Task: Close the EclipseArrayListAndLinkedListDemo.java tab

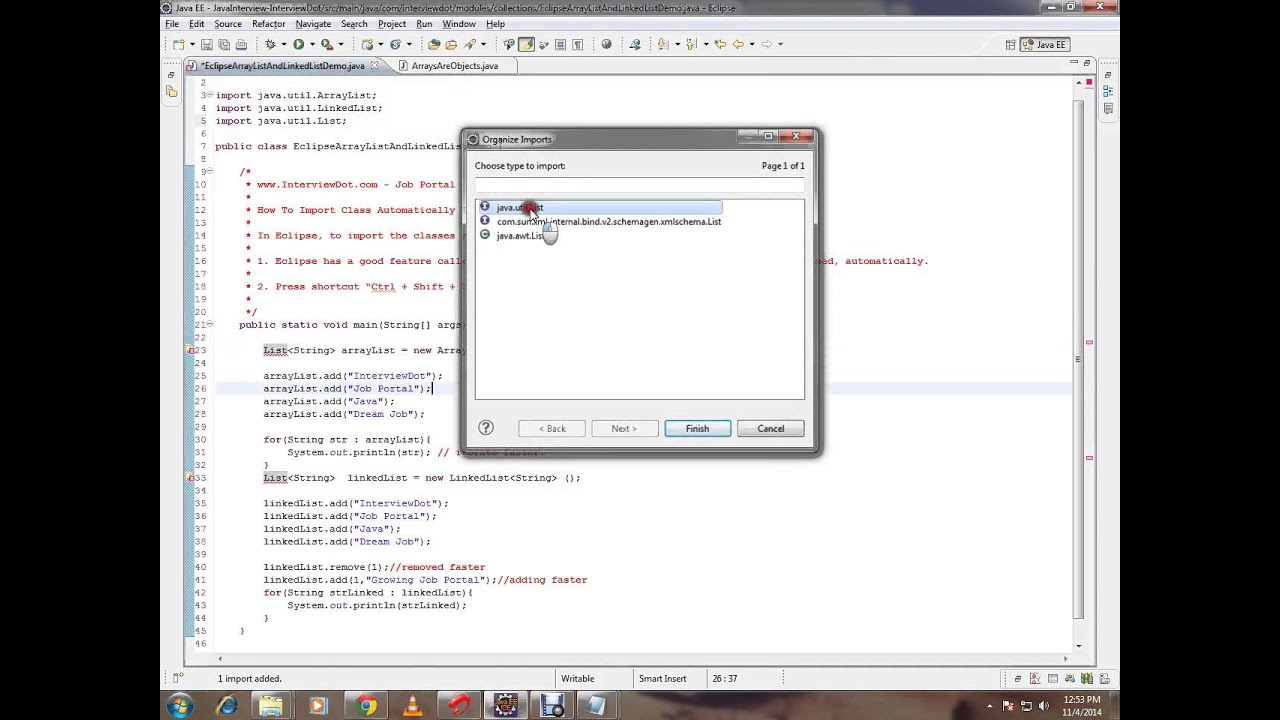Action: click(375, 66)
